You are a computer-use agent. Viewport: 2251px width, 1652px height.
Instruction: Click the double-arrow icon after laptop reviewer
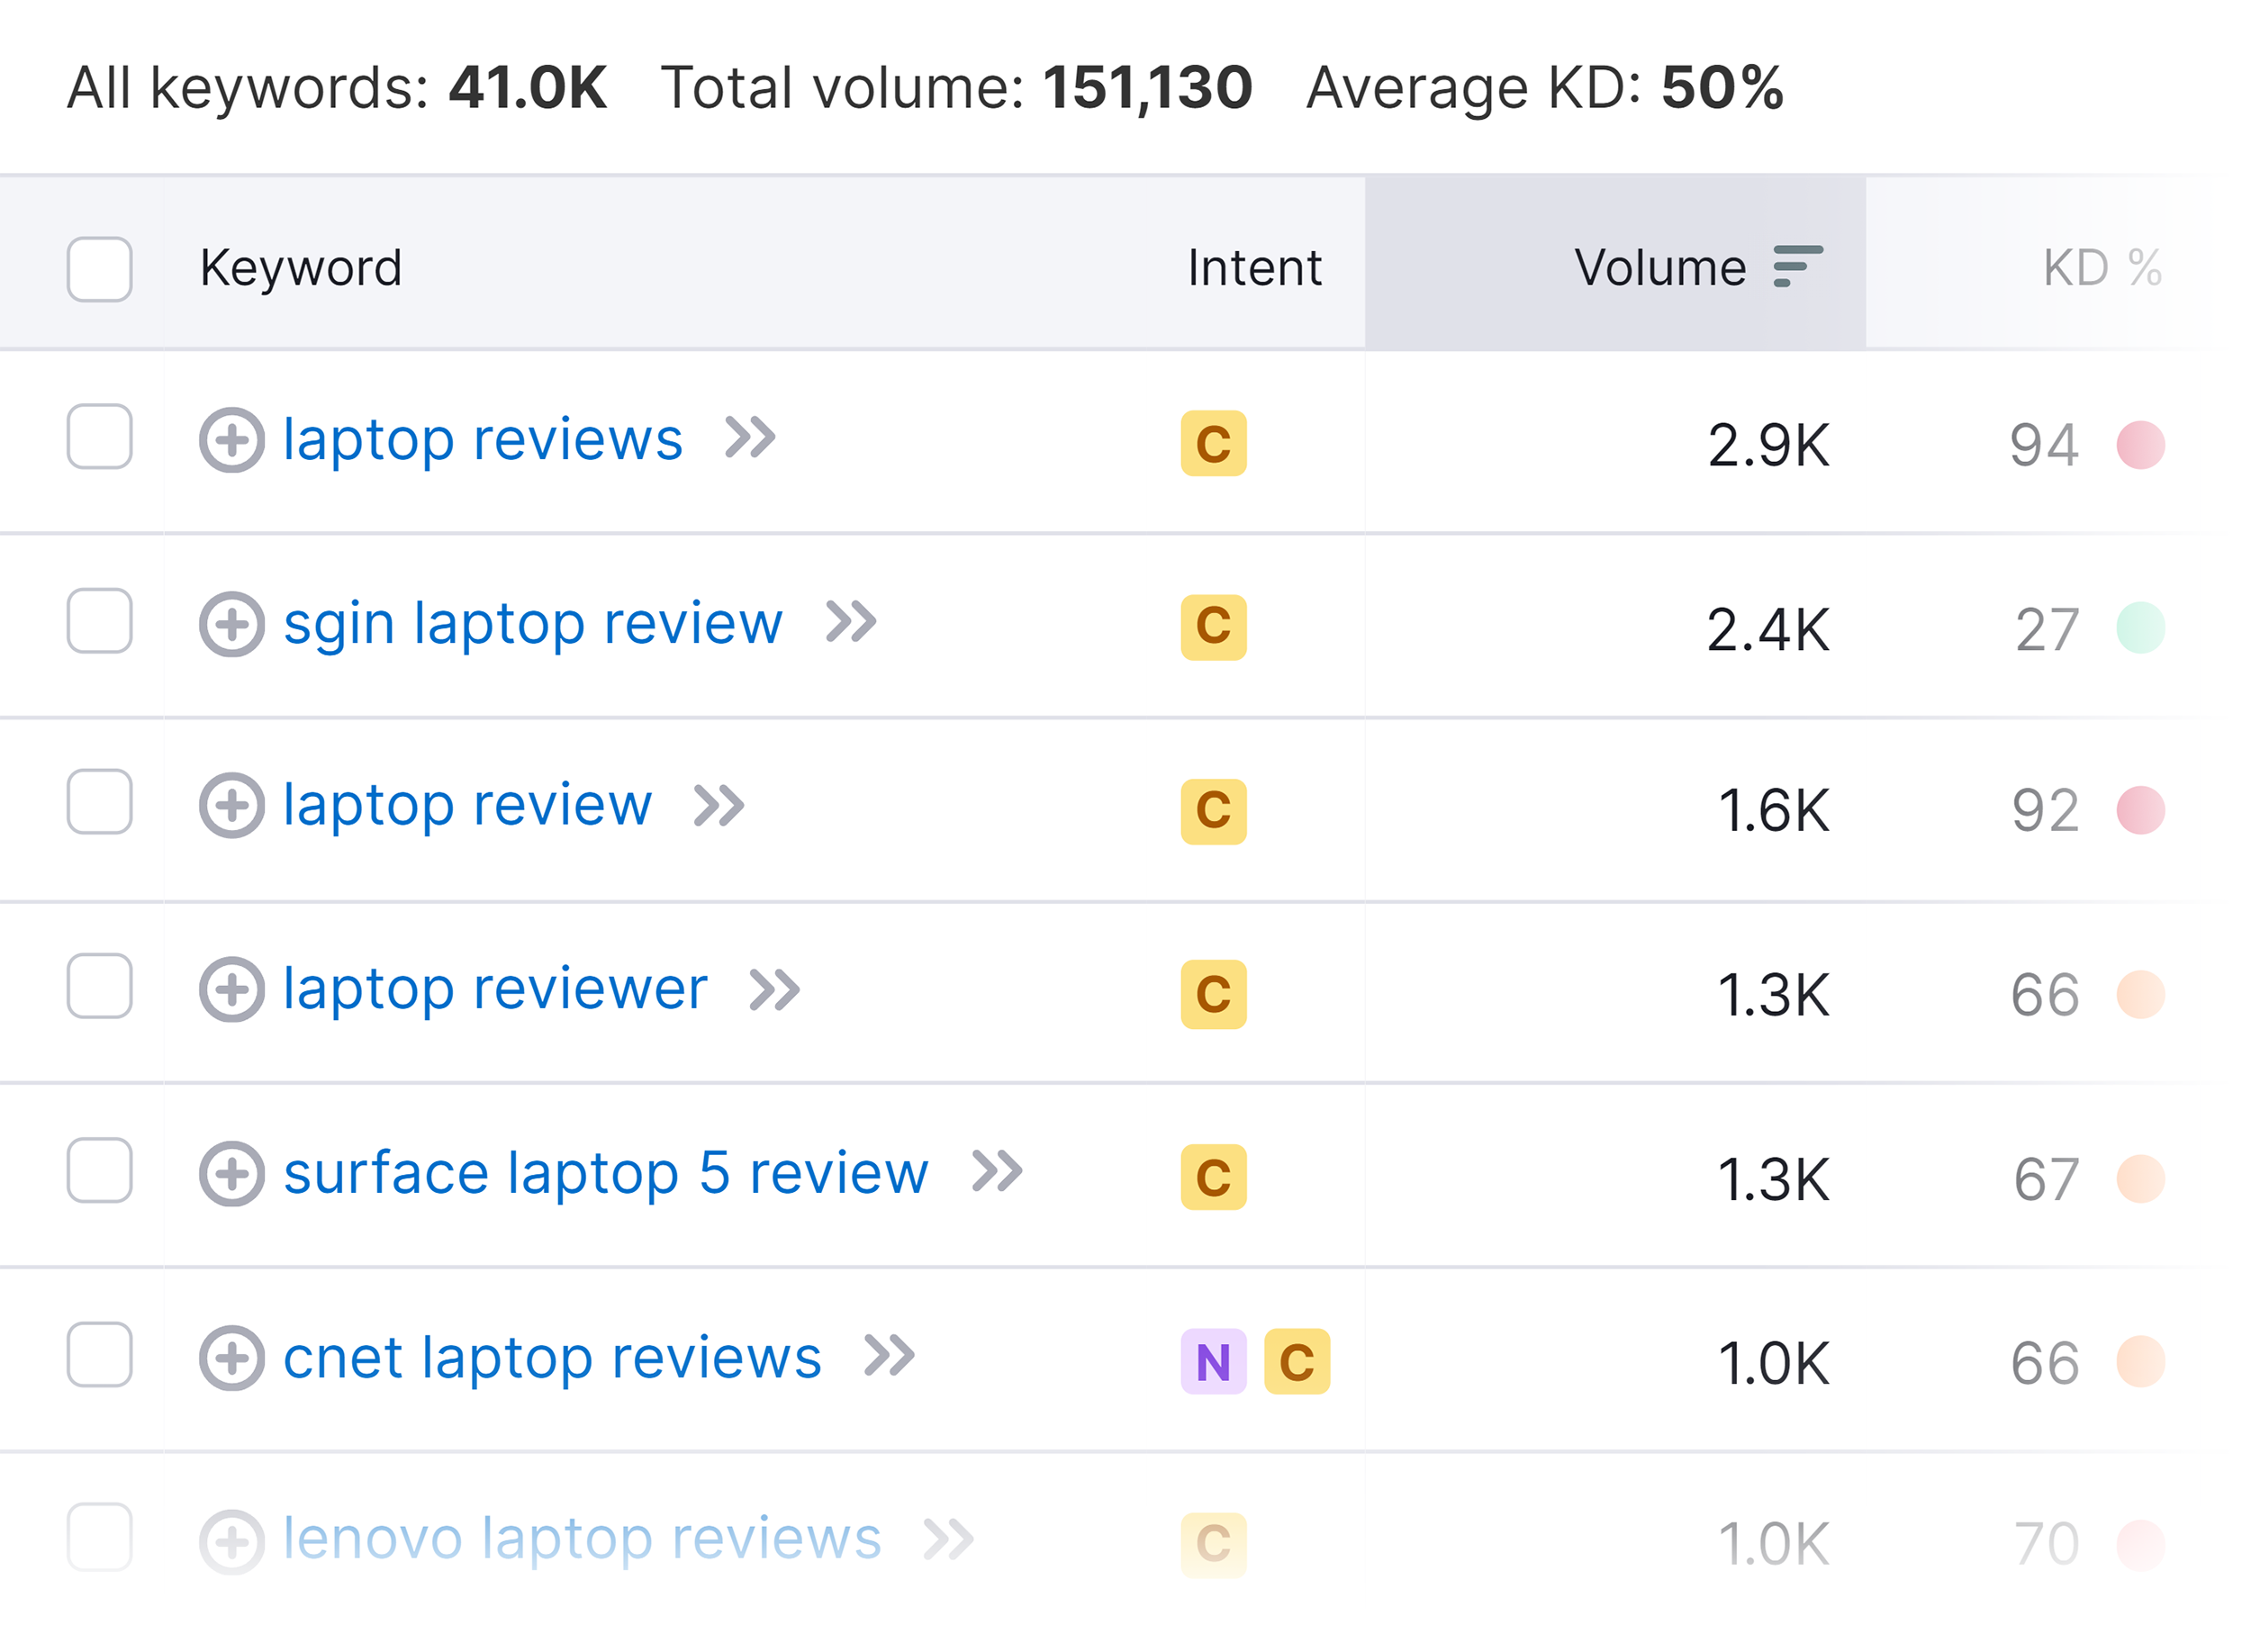pos(777,989)
